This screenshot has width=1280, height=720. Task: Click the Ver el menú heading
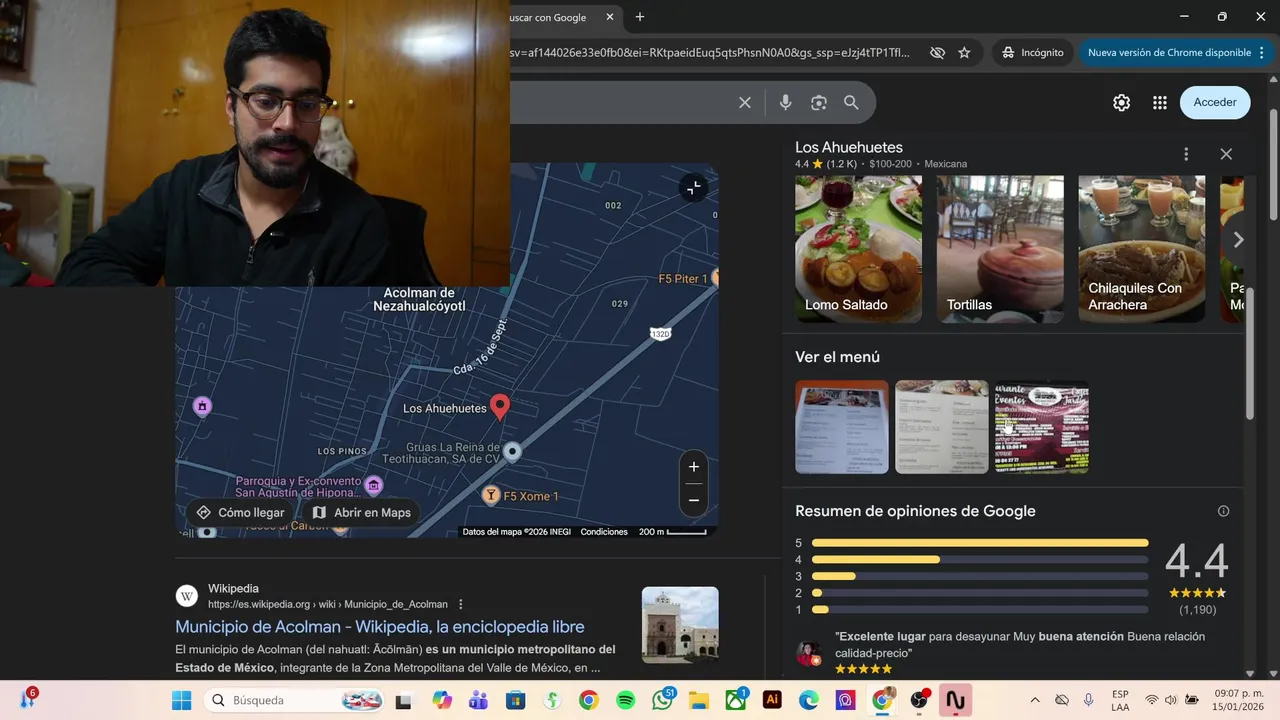click(837, 357)
